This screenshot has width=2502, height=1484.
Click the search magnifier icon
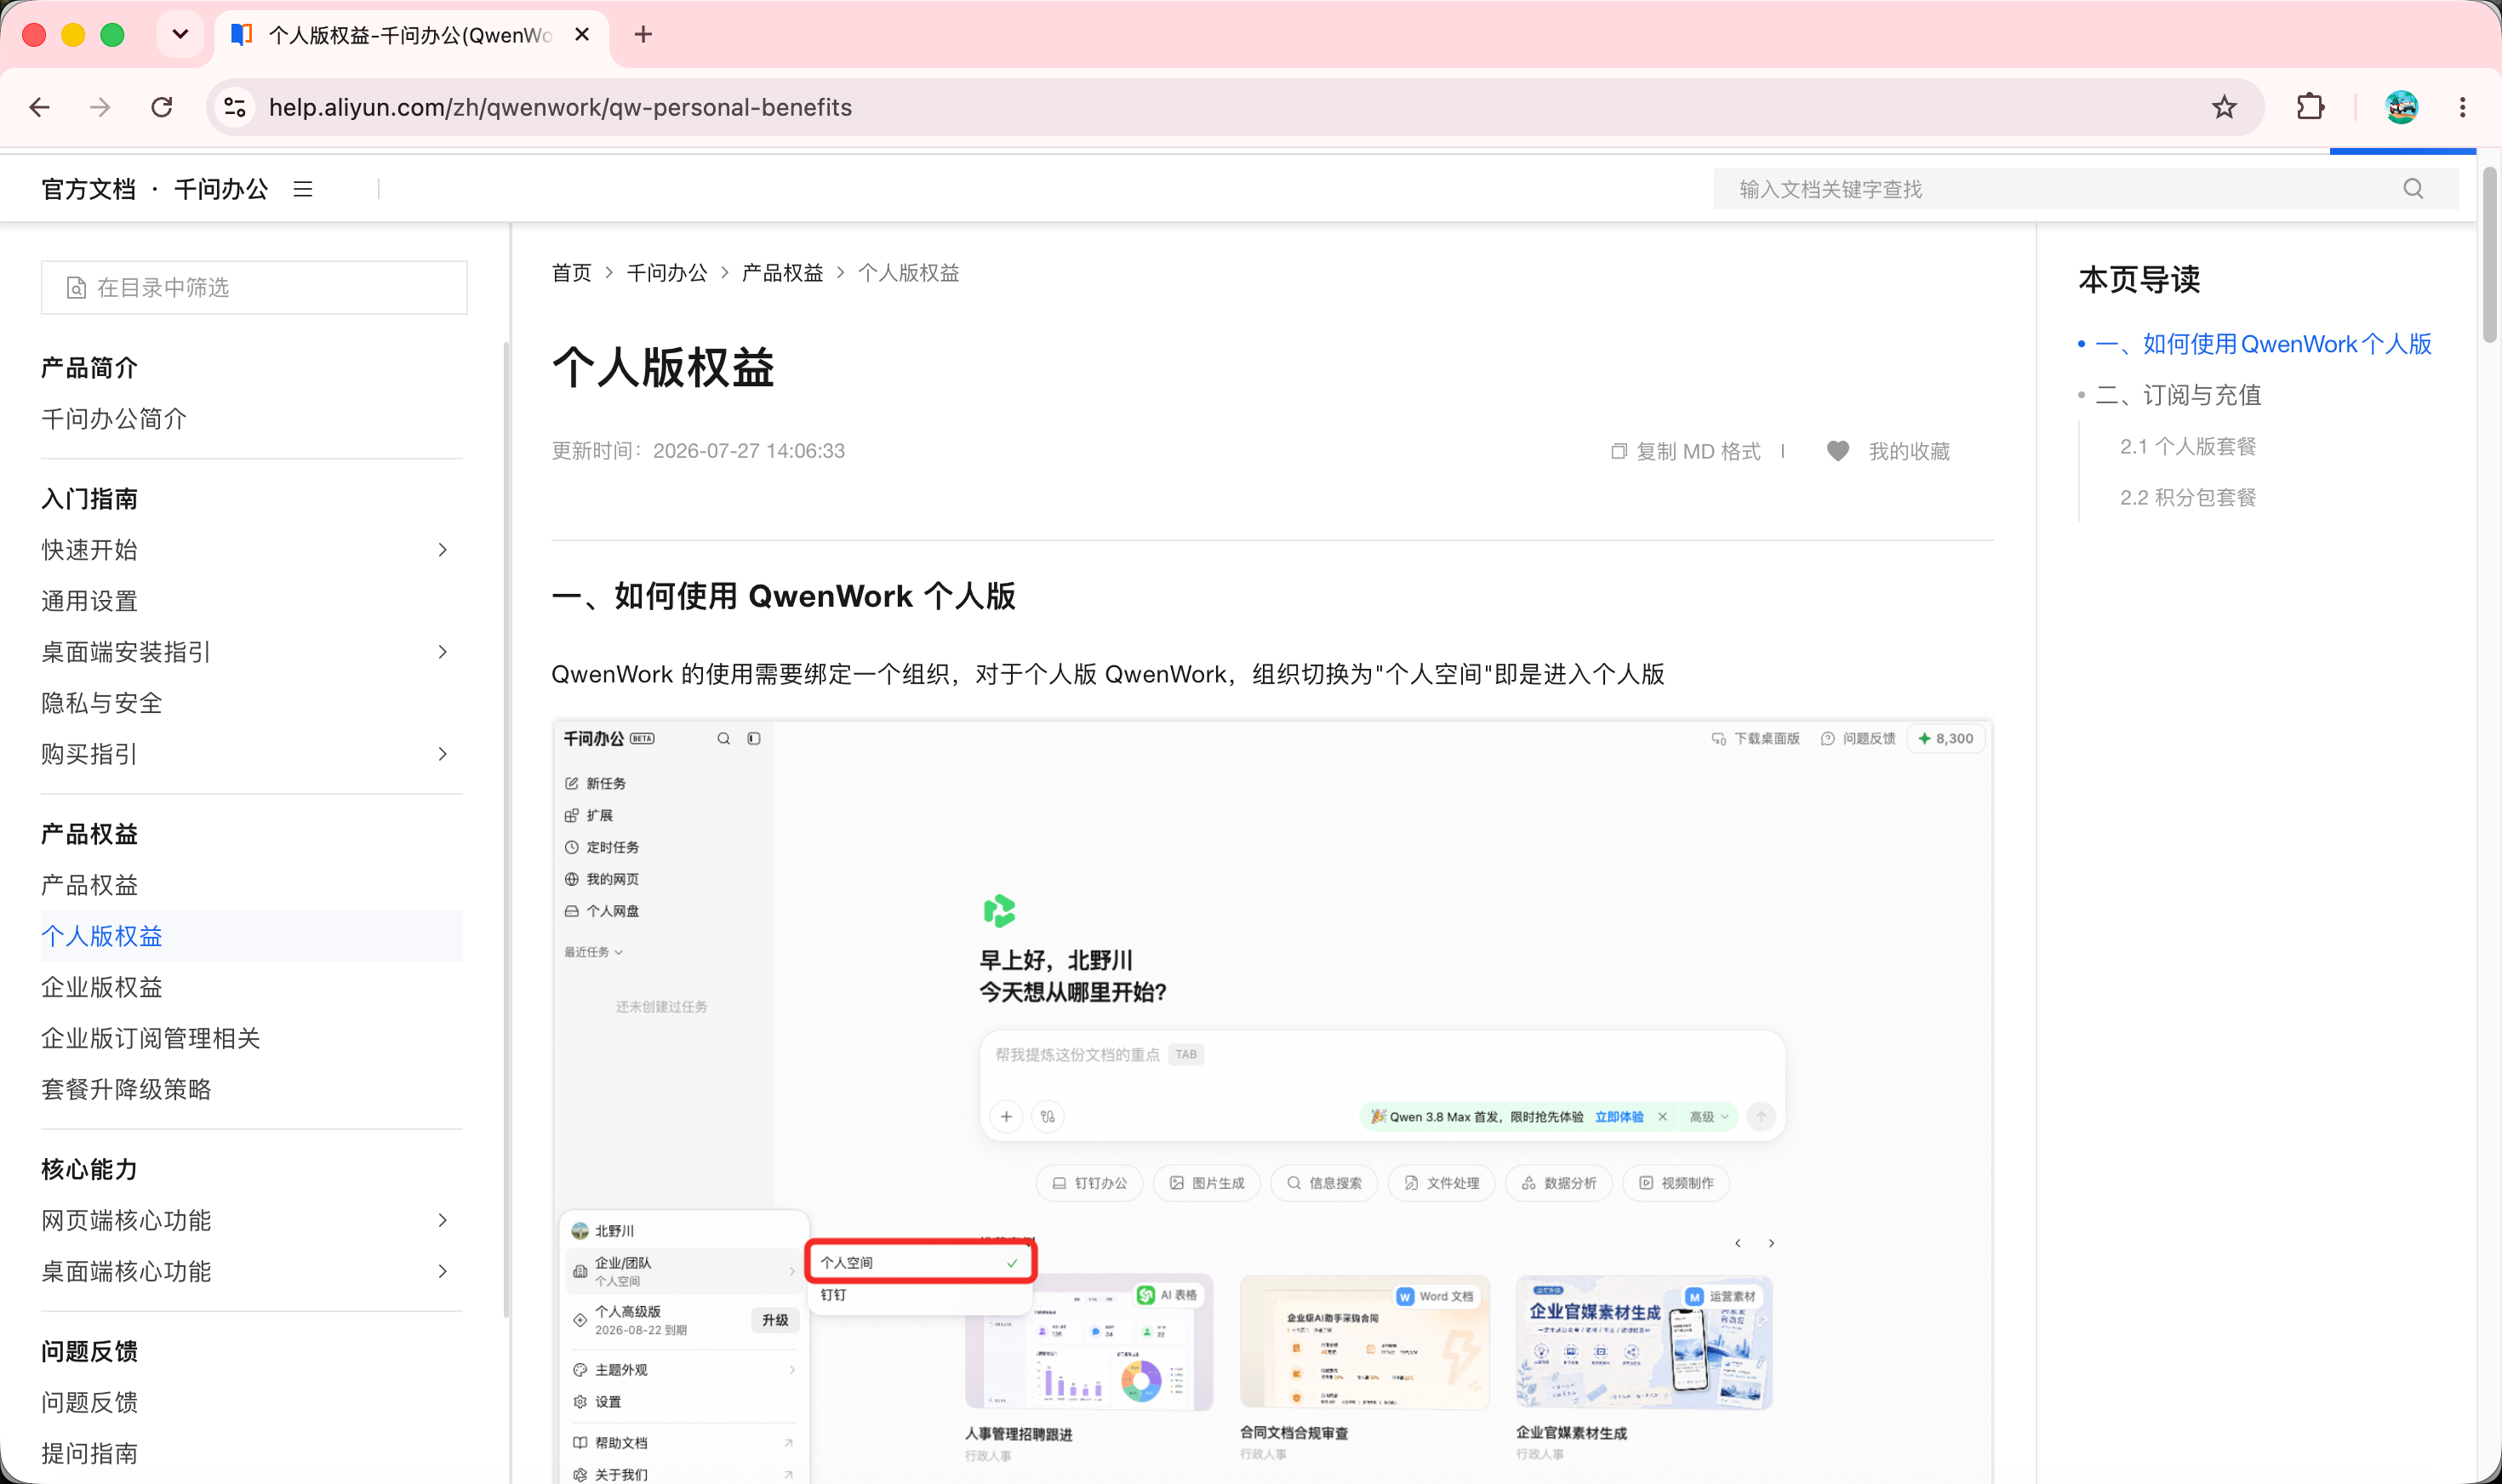pyautogui.click(x=2413, y=189)
